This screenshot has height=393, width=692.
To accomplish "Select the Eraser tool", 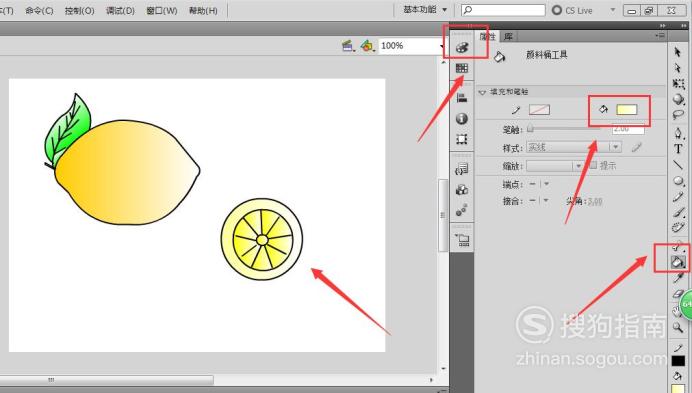I will tap(678, 294).
